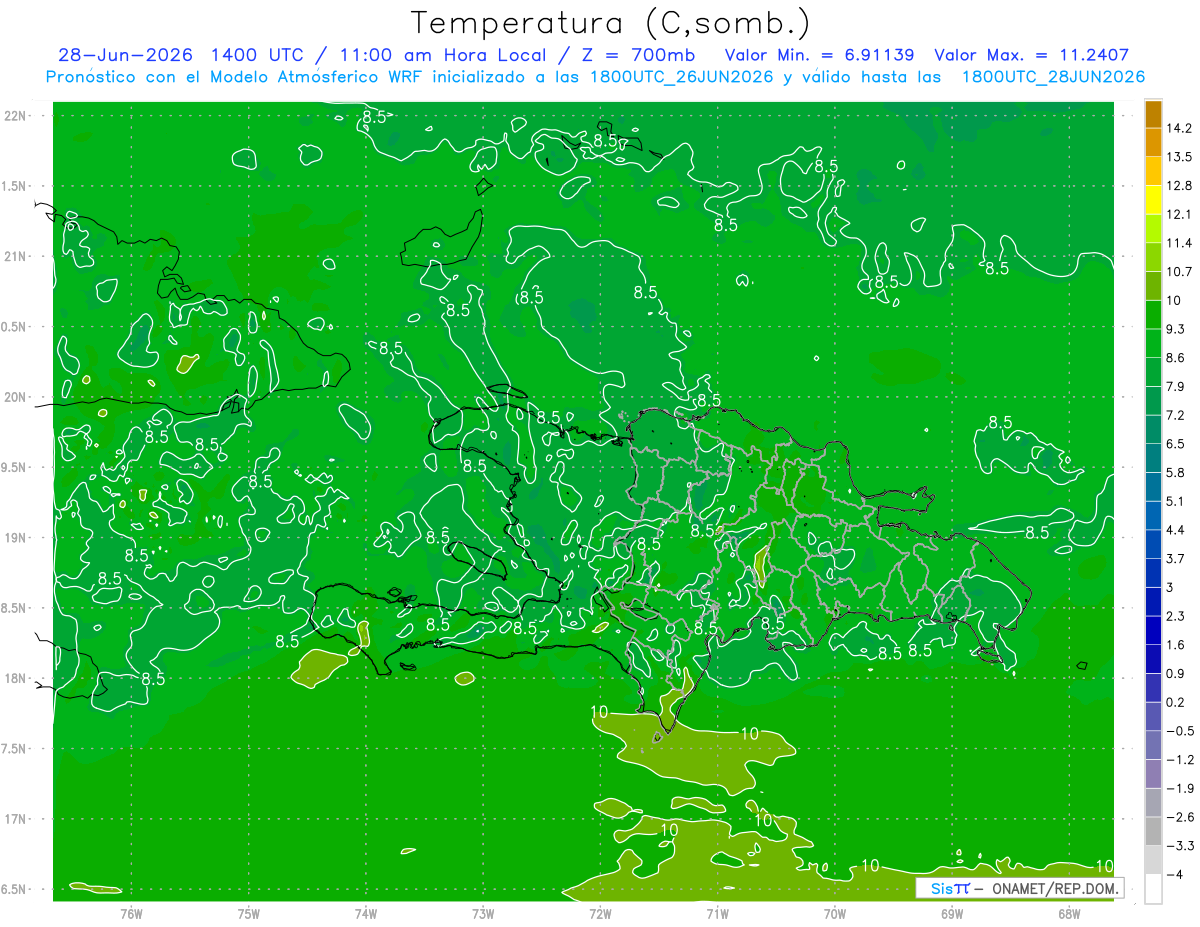The image size is (1200, 927).
Task: Click the "17N" latitude axis label
Action: point(15,819)
